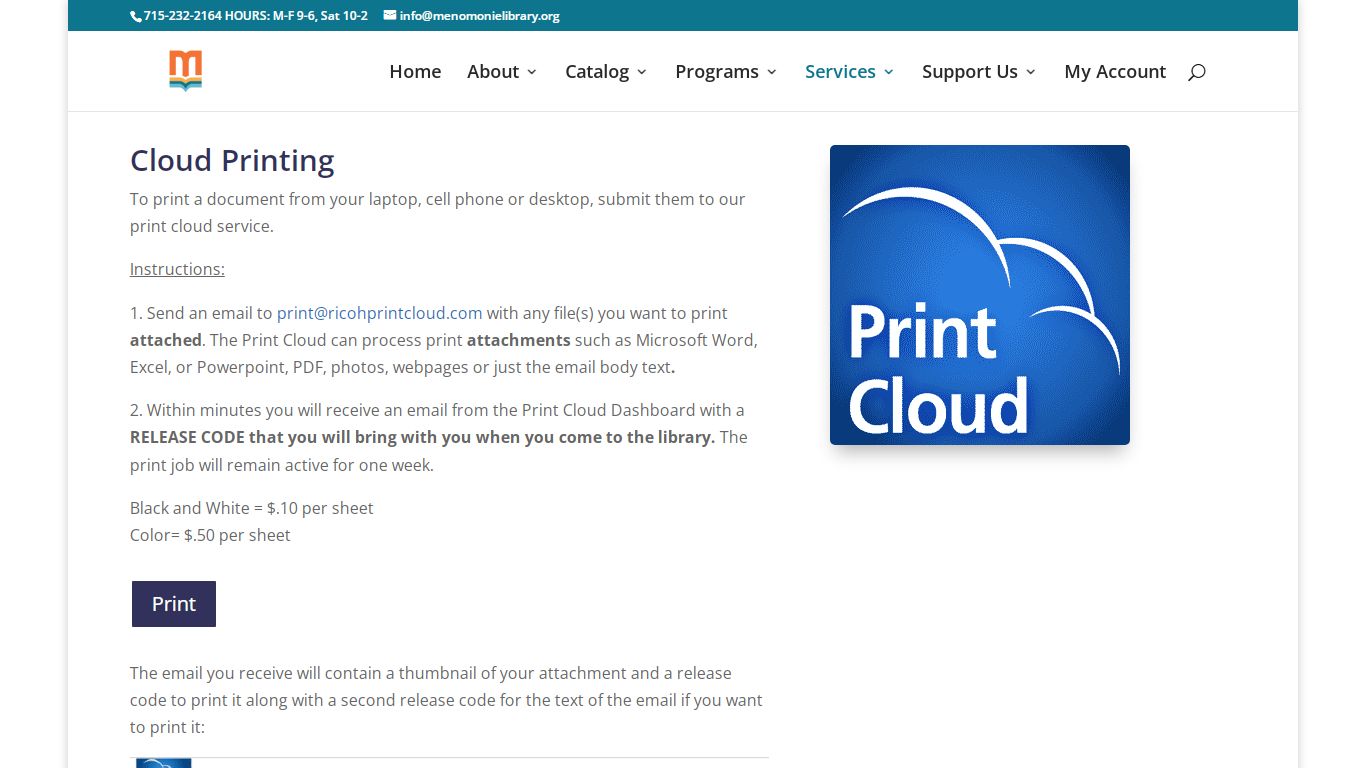This screenshot has width=1366, height=768.
Task: Click the underlined Instructions: text
Action: (177, 269)
